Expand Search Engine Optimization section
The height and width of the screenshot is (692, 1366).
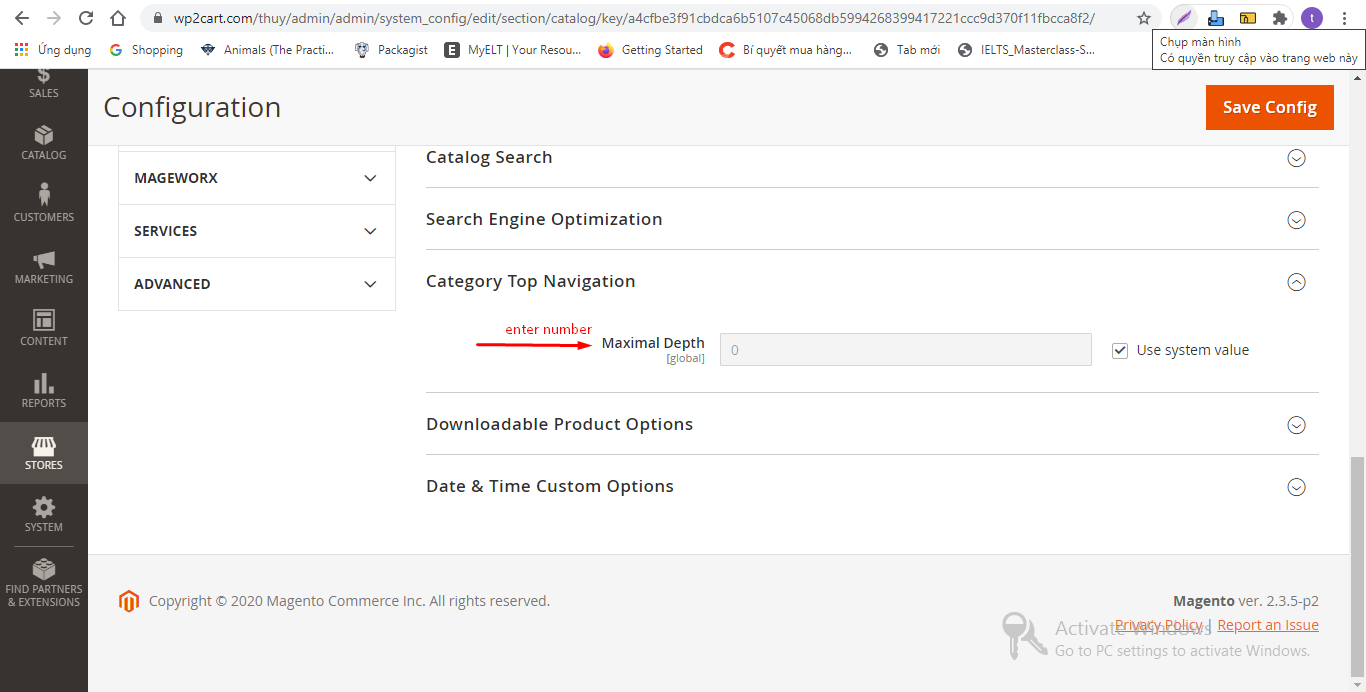[x=1296, y=220]
